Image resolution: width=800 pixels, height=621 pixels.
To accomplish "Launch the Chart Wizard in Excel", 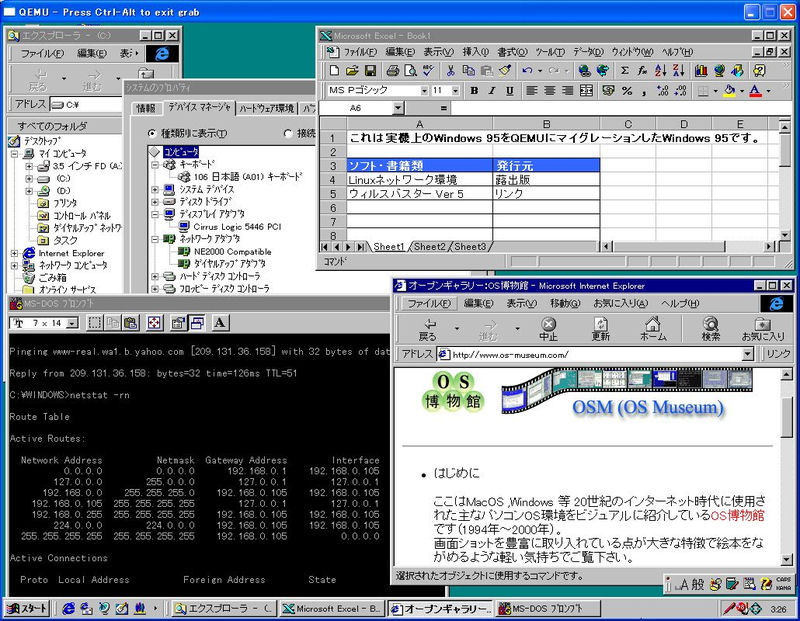I will (701, 71).
